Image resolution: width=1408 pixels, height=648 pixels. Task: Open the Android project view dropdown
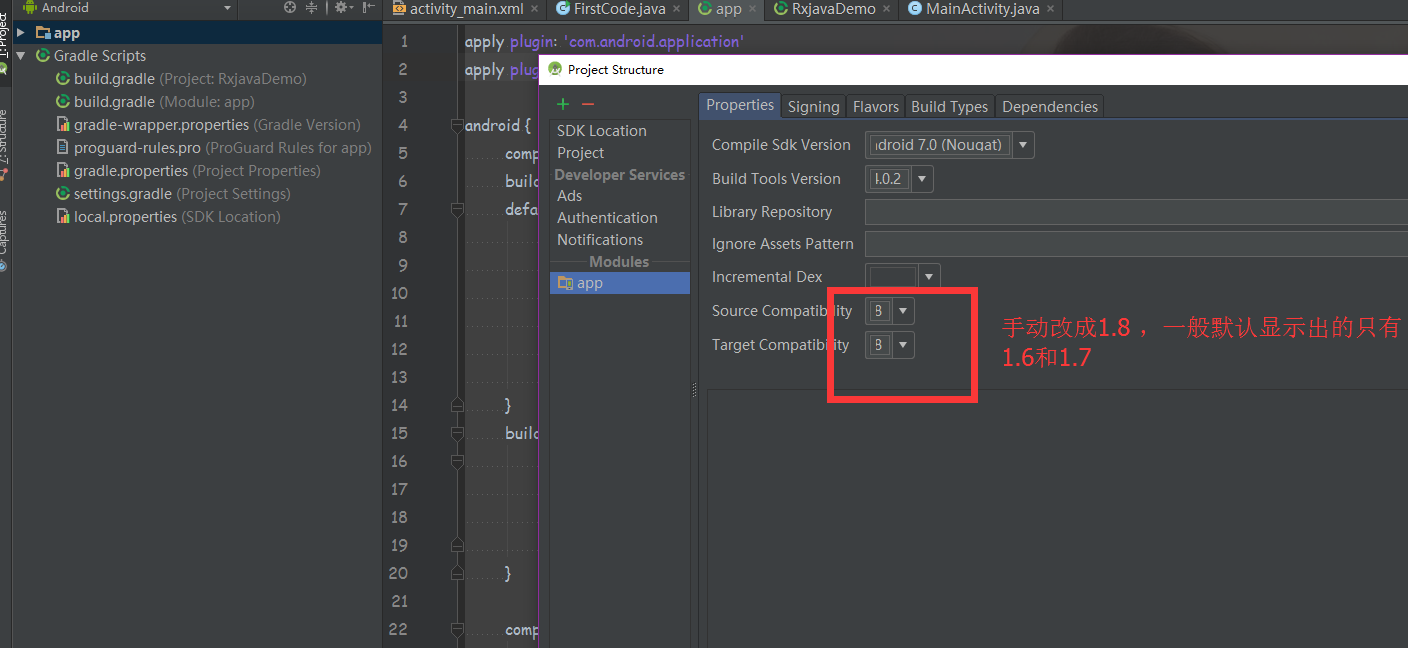(228, 8)
